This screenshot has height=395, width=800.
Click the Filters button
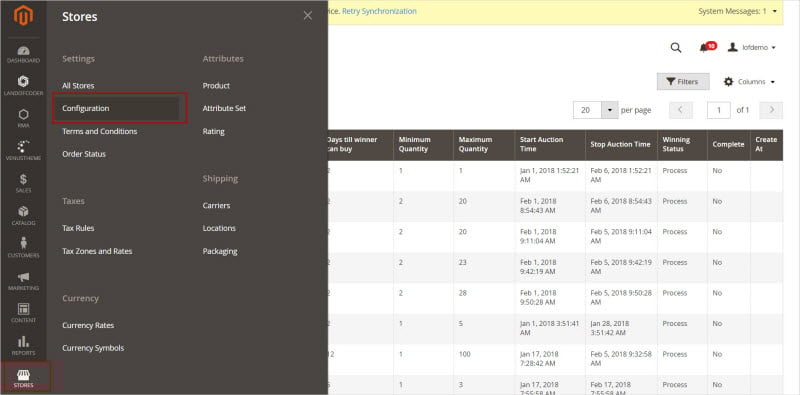point(683,82)
